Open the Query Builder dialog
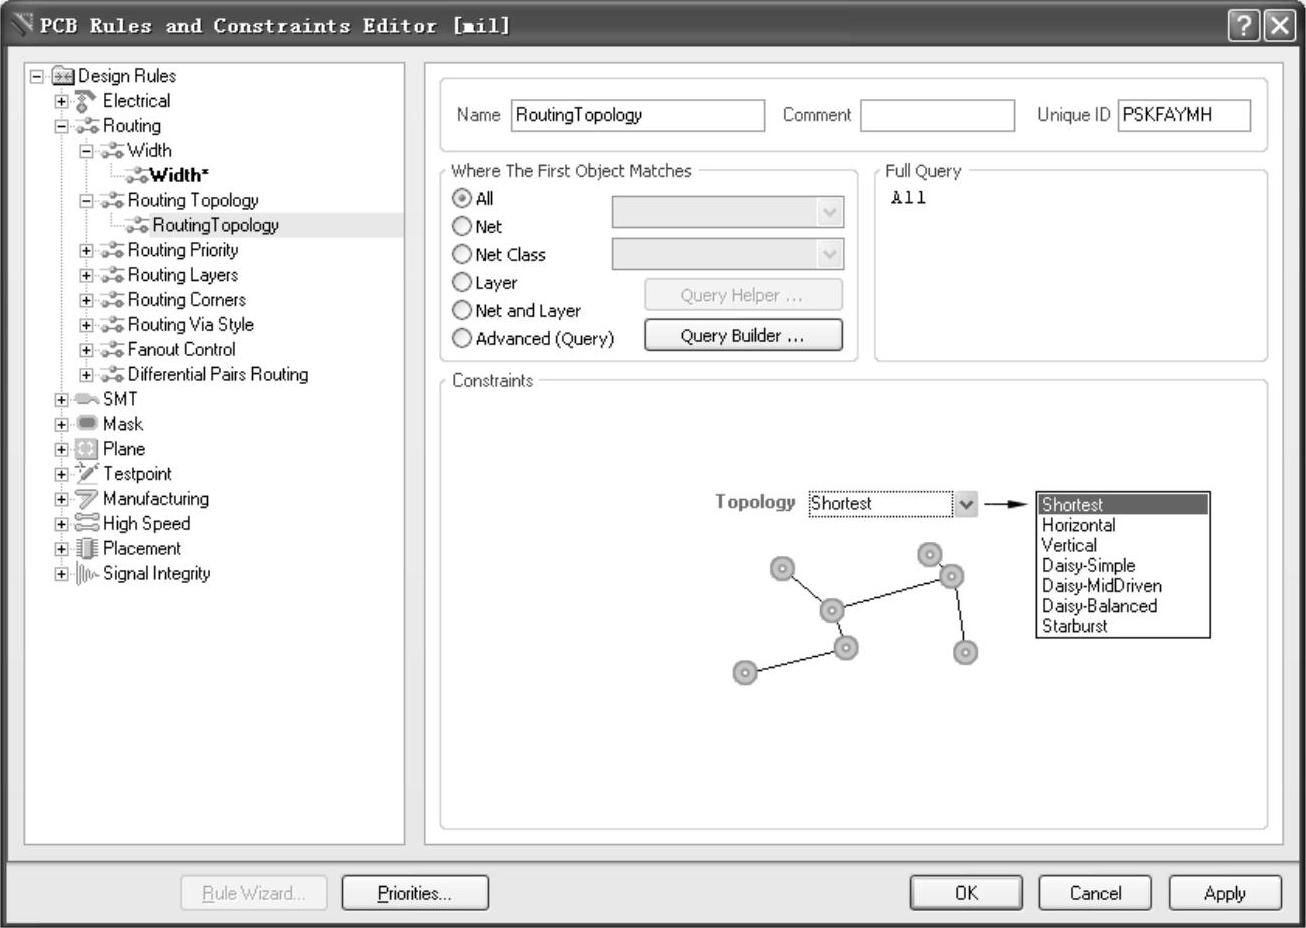This screenshot has width=1306, height=928. point(743,336)
